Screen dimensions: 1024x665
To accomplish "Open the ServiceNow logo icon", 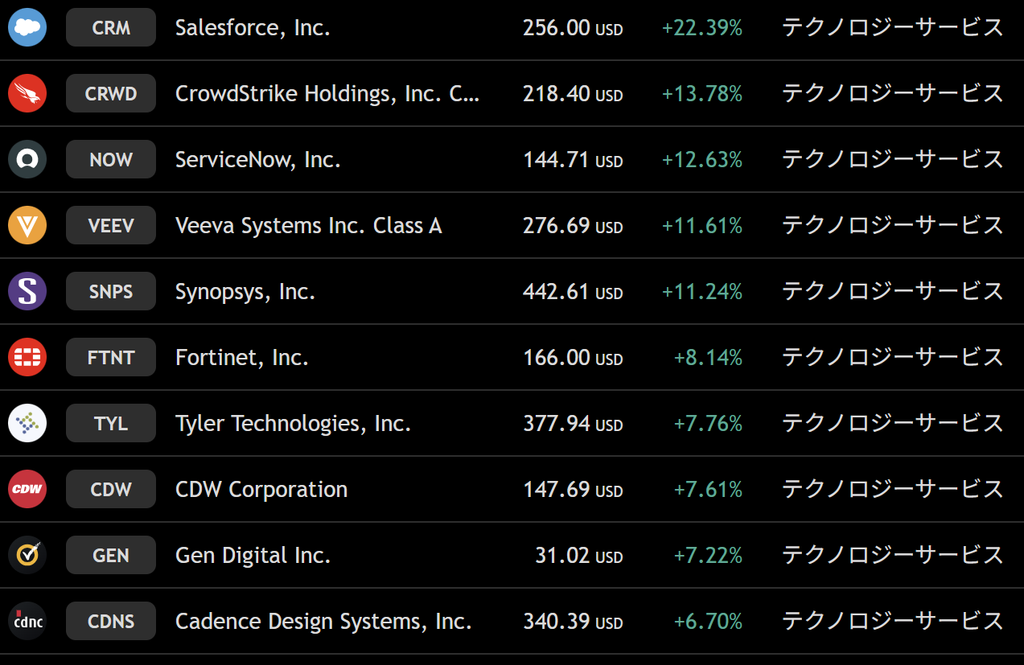I will pos(27,159).
